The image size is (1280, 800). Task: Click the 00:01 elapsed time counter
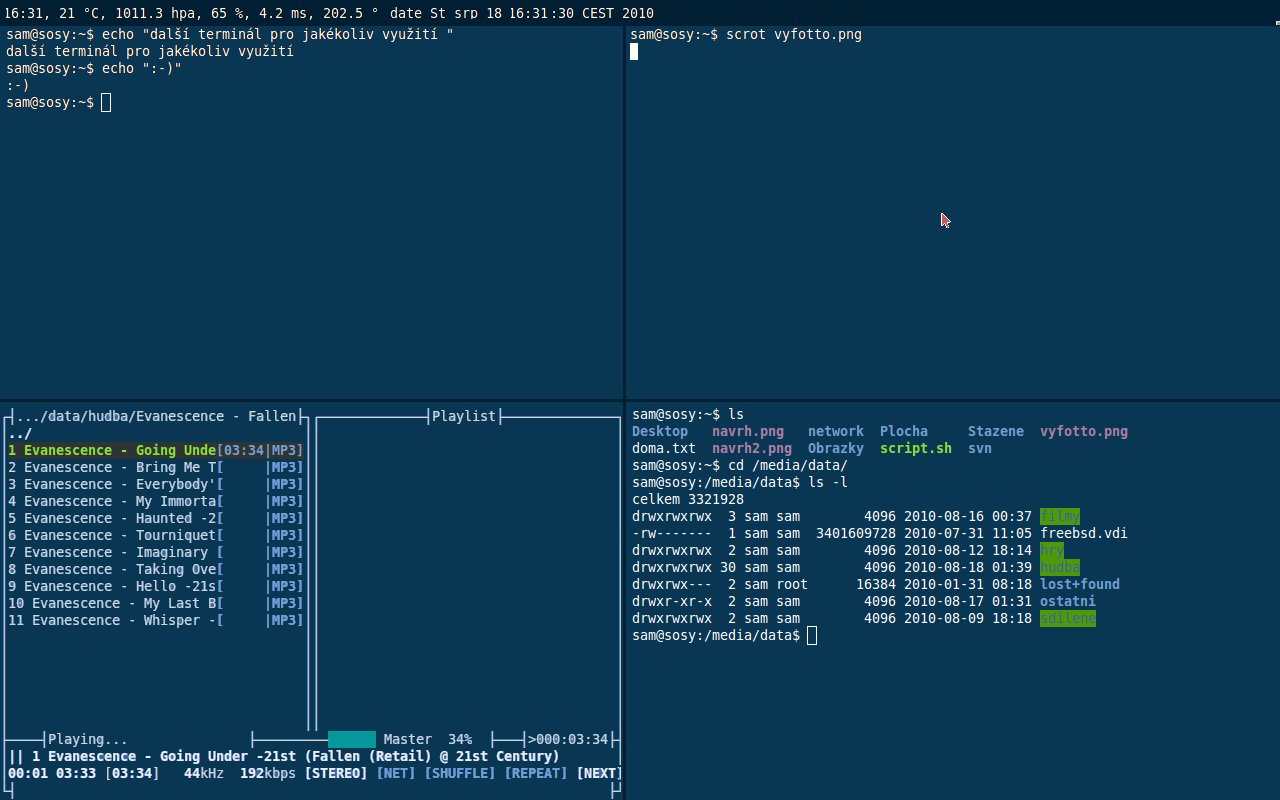click(28, 773)
